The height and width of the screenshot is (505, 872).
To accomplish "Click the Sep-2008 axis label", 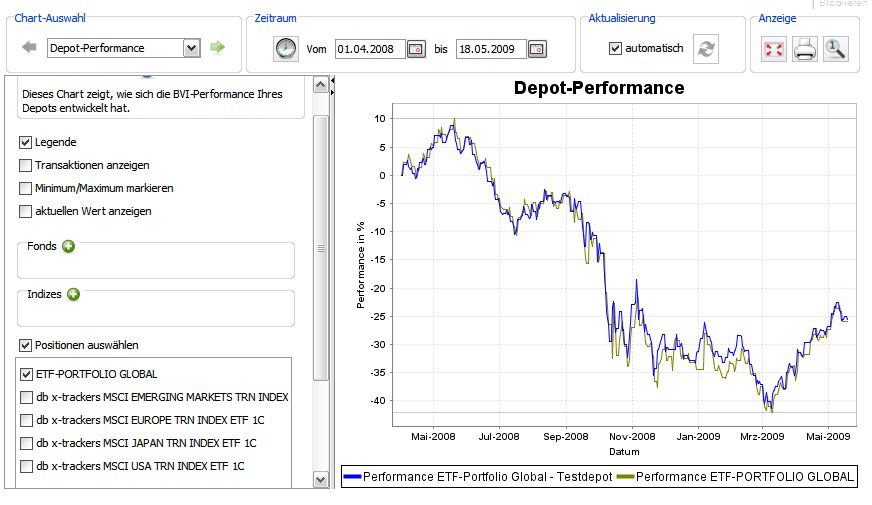I will coord(566,437).
